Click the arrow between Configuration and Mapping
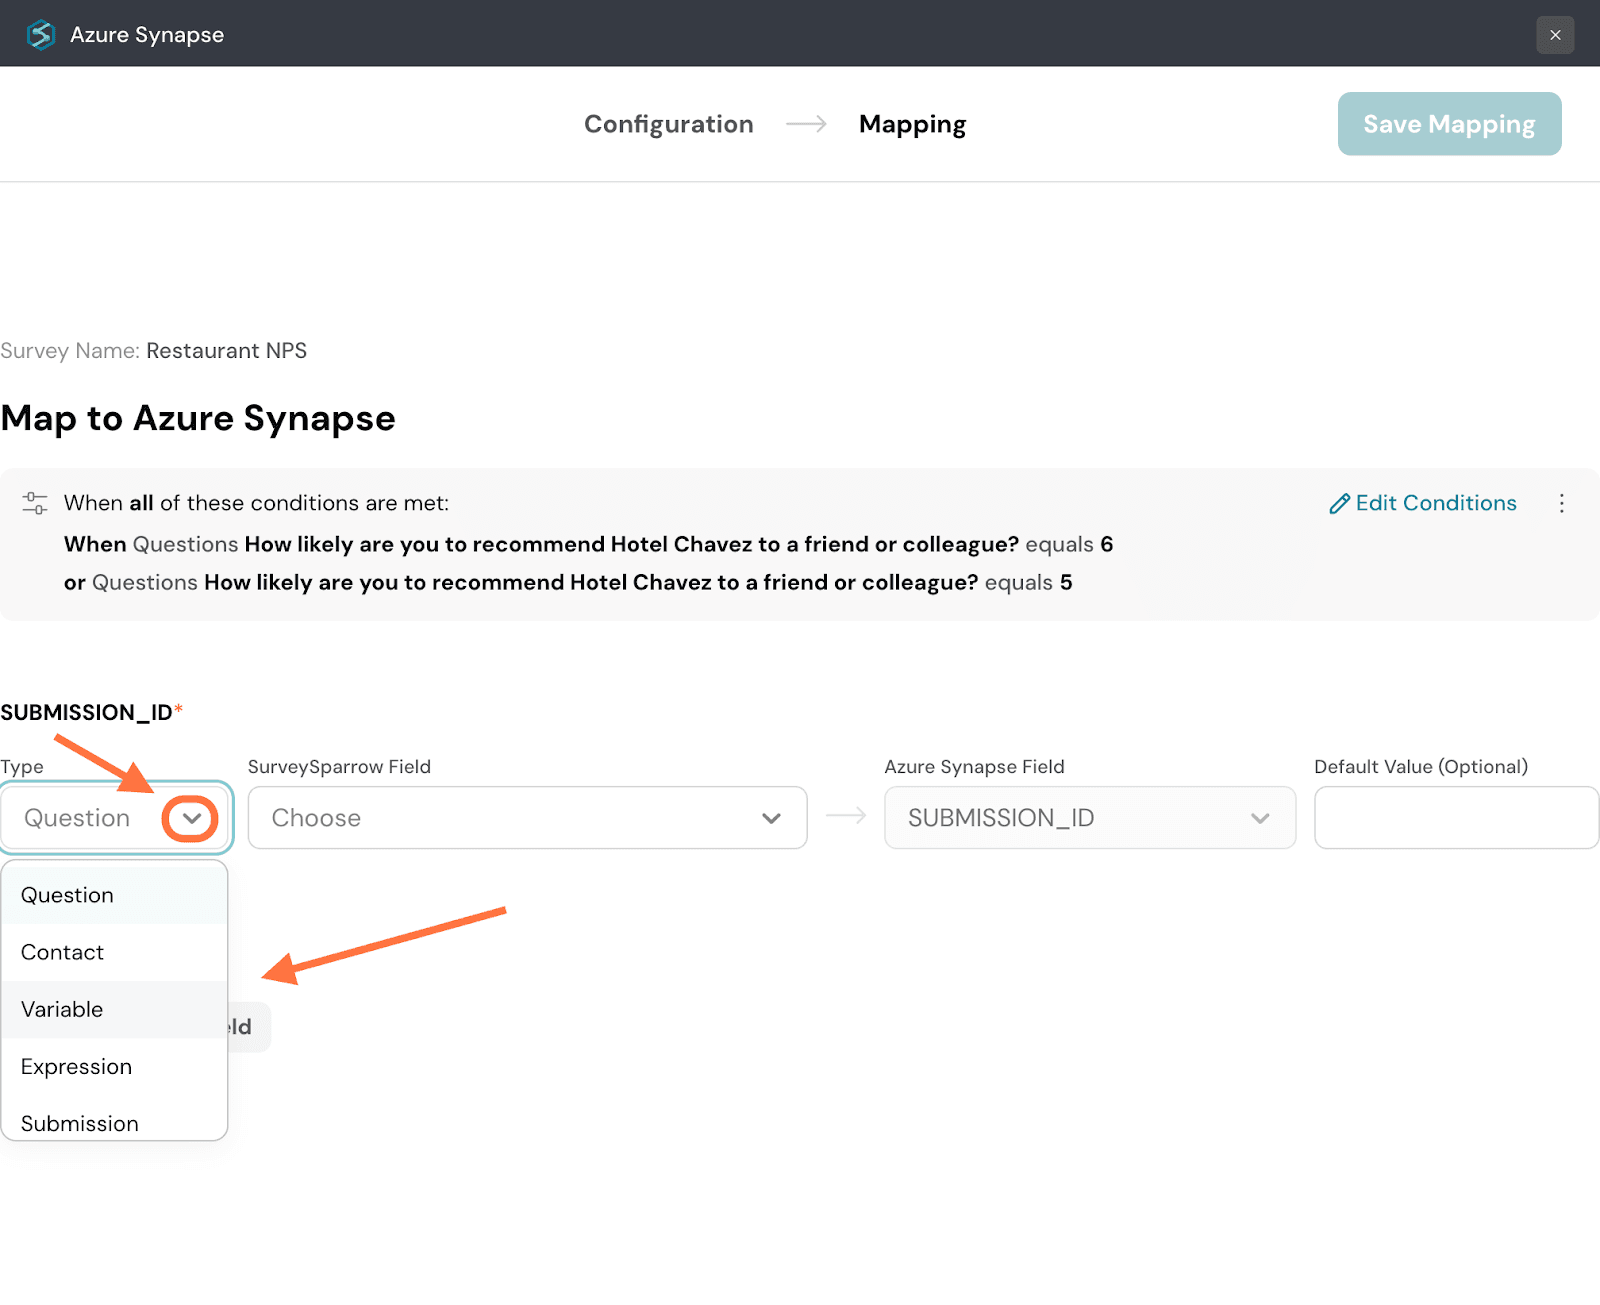The height and width of the screenshot is (1305, 1600). coord(806,124)
